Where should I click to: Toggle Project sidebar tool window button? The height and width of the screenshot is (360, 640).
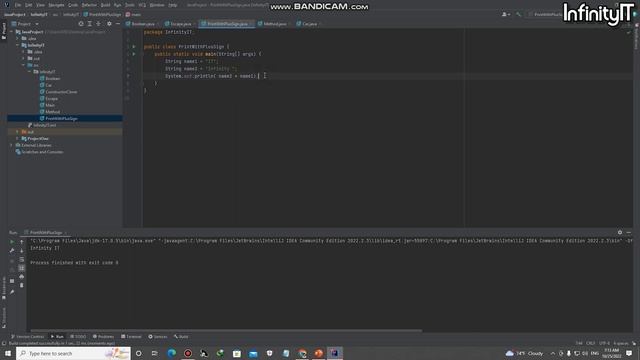[x=4, y=31]
